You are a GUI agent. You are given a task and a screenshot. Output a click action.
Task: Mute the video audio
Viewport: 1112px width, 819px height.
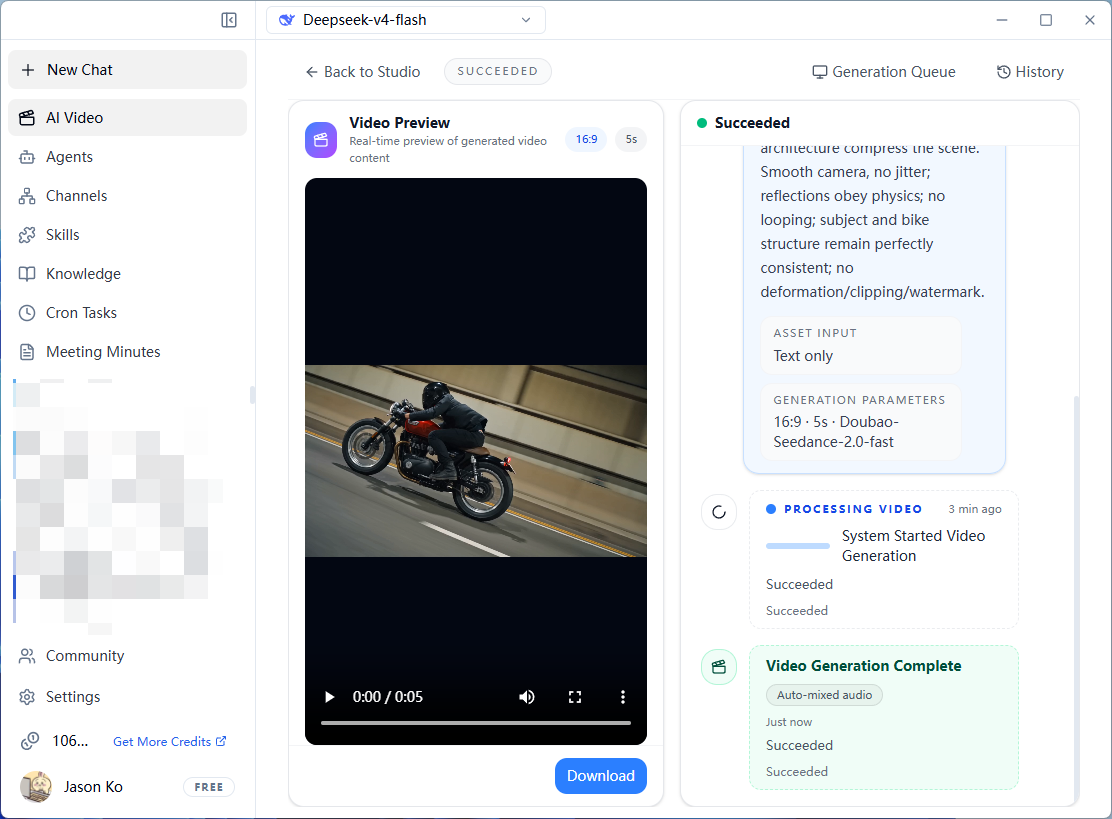[526, 697]
